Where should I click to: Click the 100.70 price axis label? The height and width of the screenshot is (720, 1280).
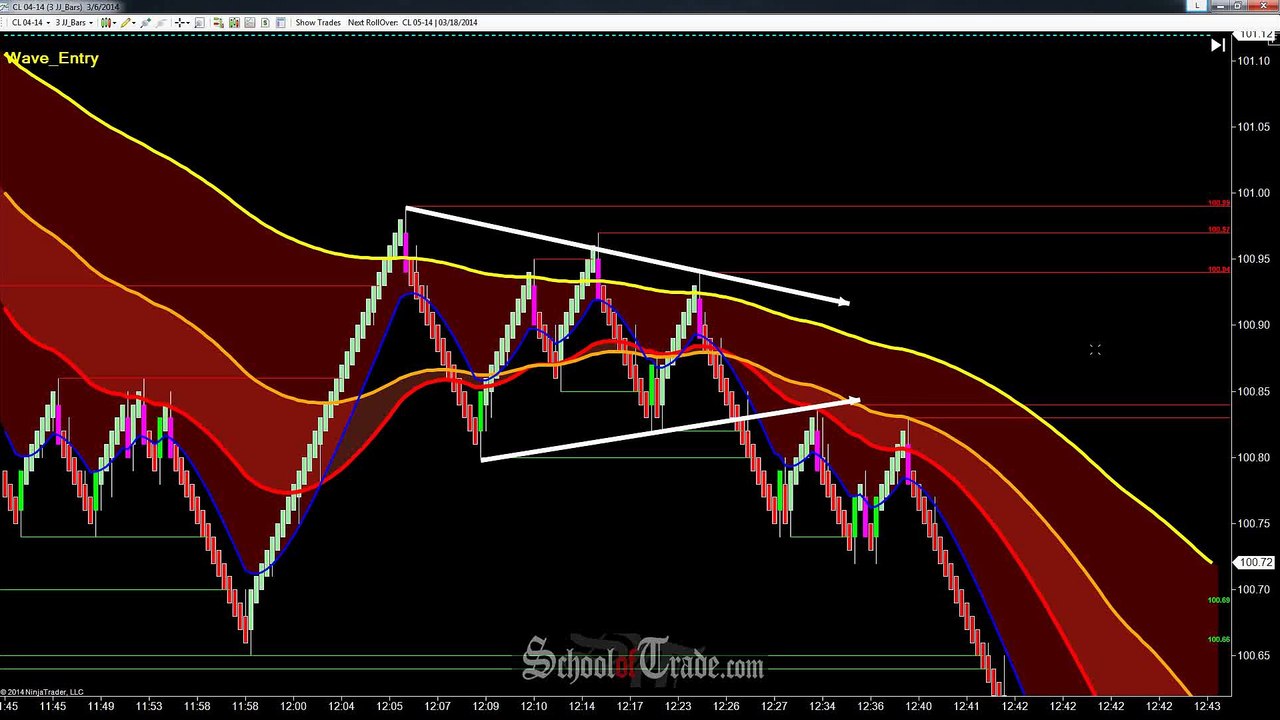point(1253,589)
